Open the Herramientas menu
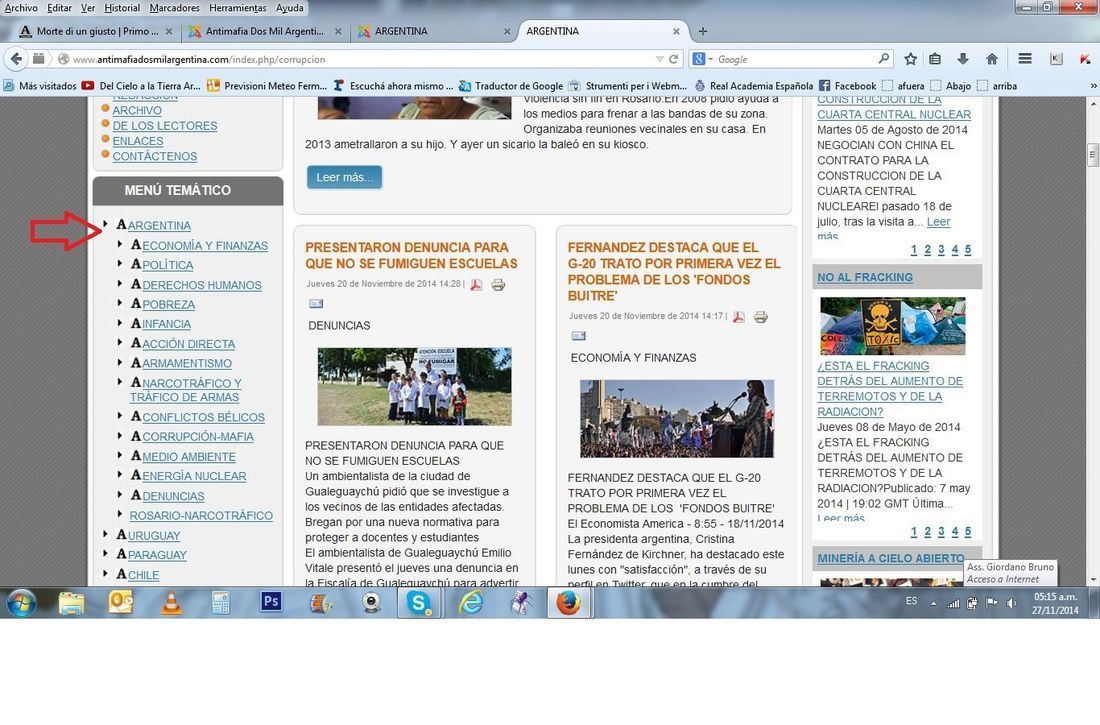Screen dimensions: 1100x725 237,8
